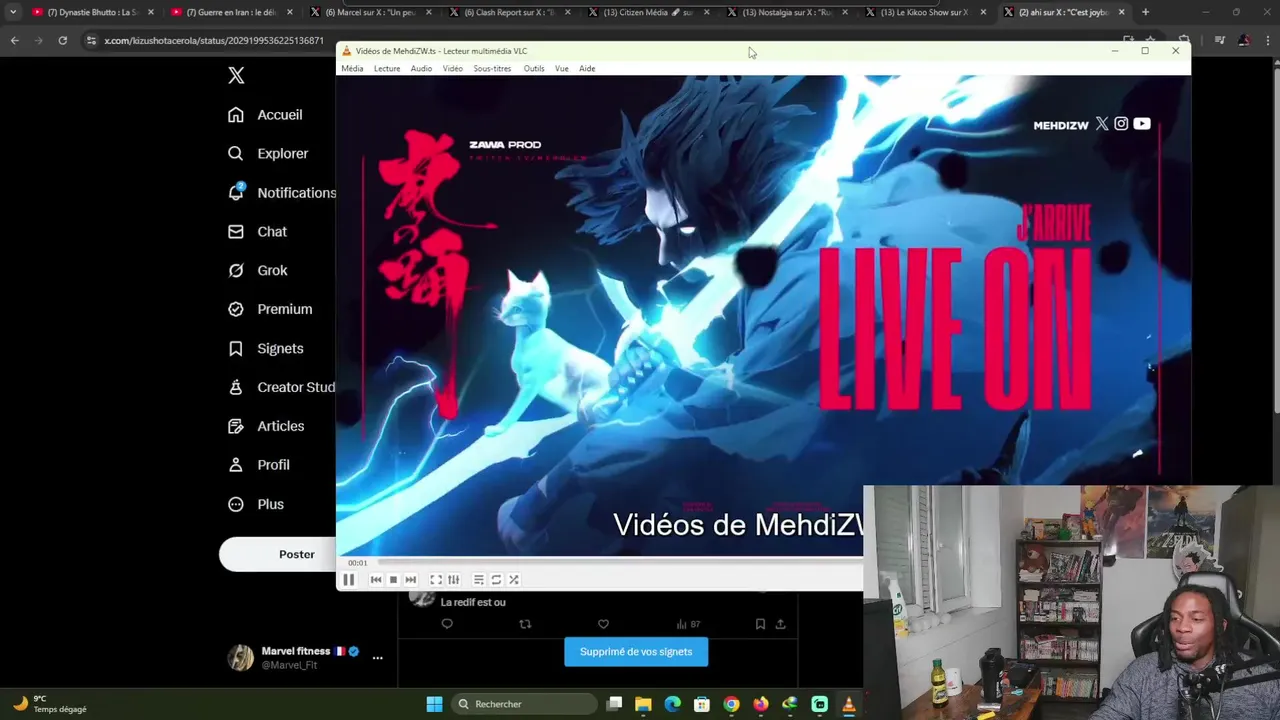Viewport: 1280px width, 720px height.
Task: Share the 'La redif est ou' post
Action: (x=781, y=624)
